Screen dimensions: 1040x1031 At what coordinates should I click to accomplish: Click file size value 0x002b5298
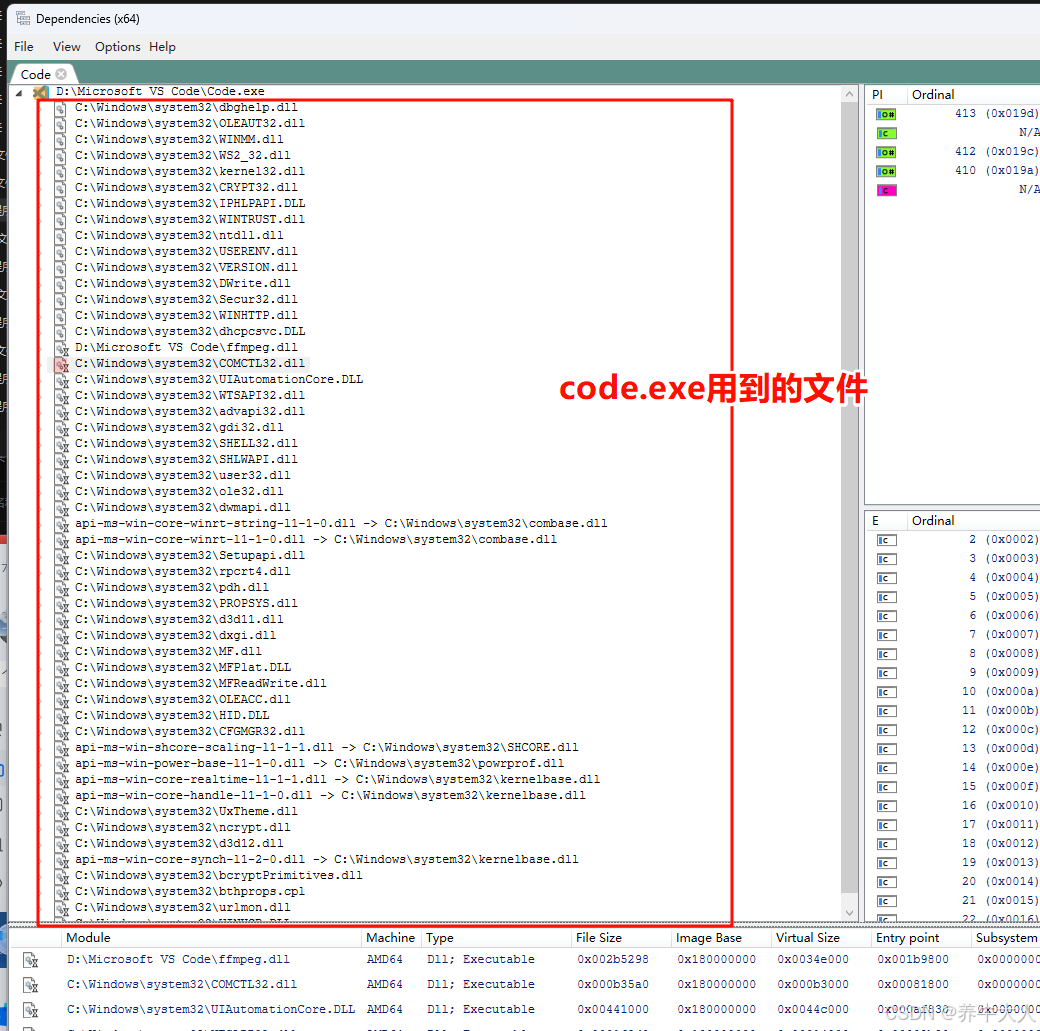tap(613, 960)
